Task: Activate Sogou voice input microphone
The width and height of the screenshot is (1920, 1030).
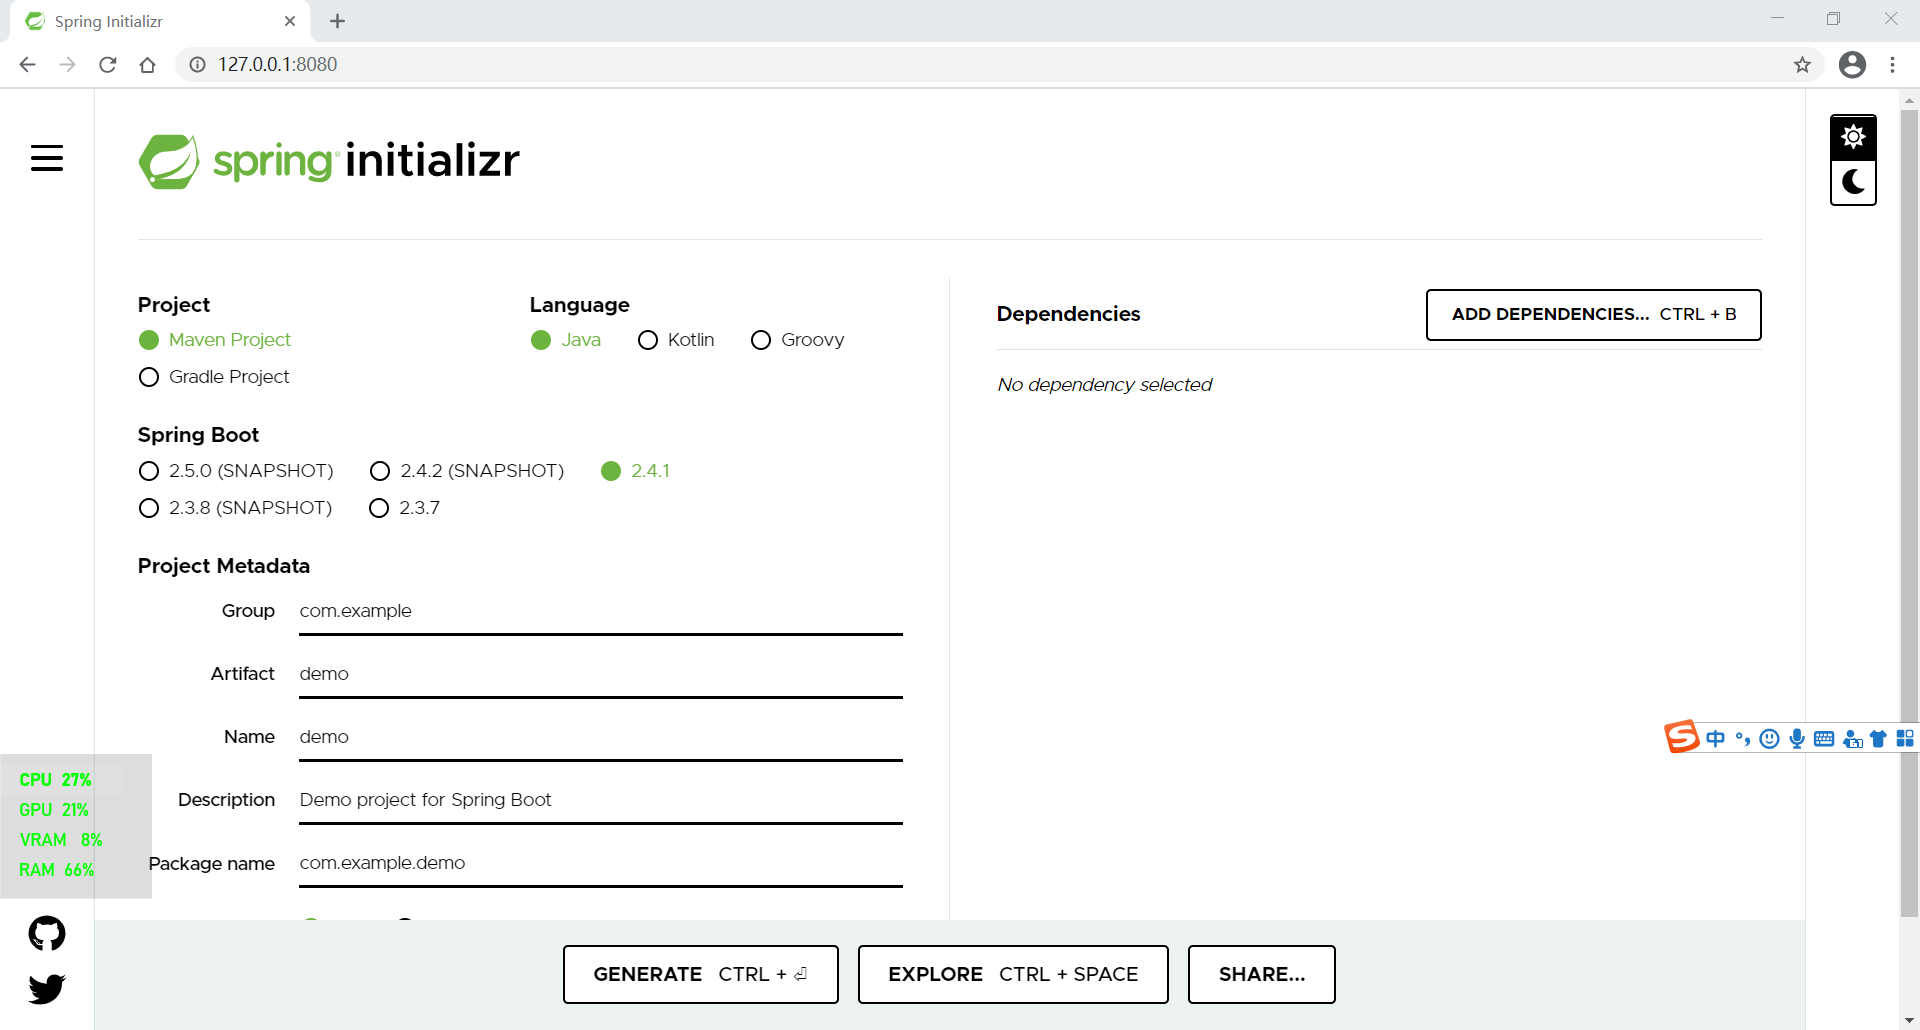Action: coord(1797,739)
